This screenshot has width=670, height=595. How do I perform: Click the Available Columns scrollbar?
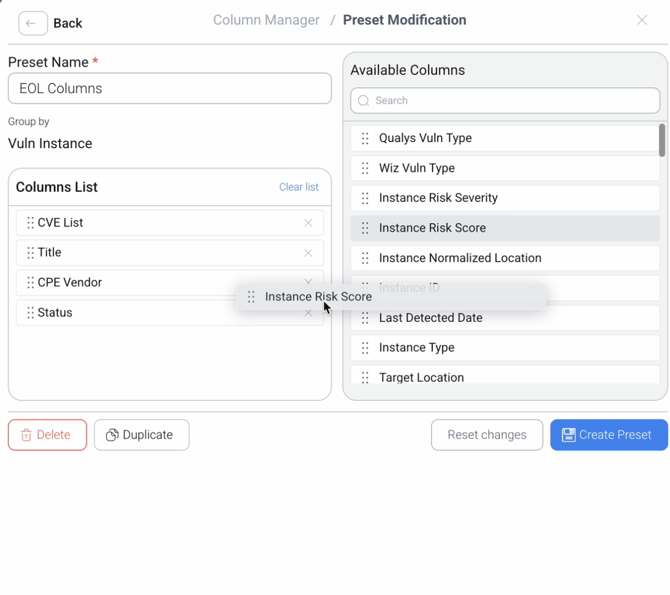click(661, 141)
